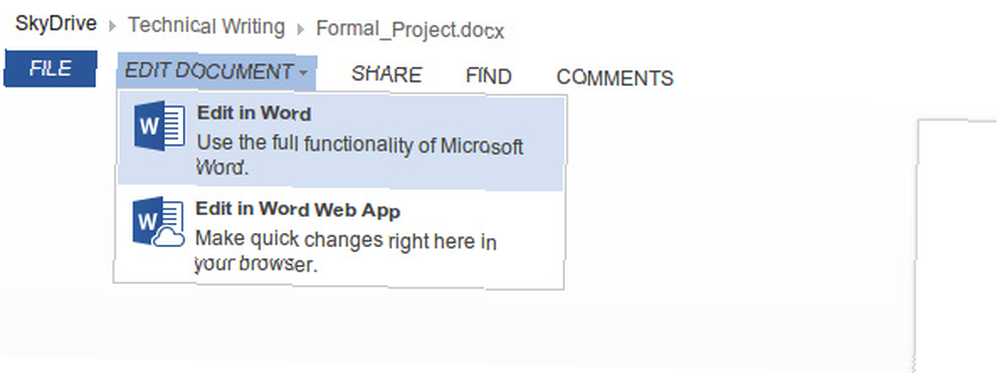Viewport: 1000px width, 376px height.
Task: Open the FILE tab
Action: 50,69
